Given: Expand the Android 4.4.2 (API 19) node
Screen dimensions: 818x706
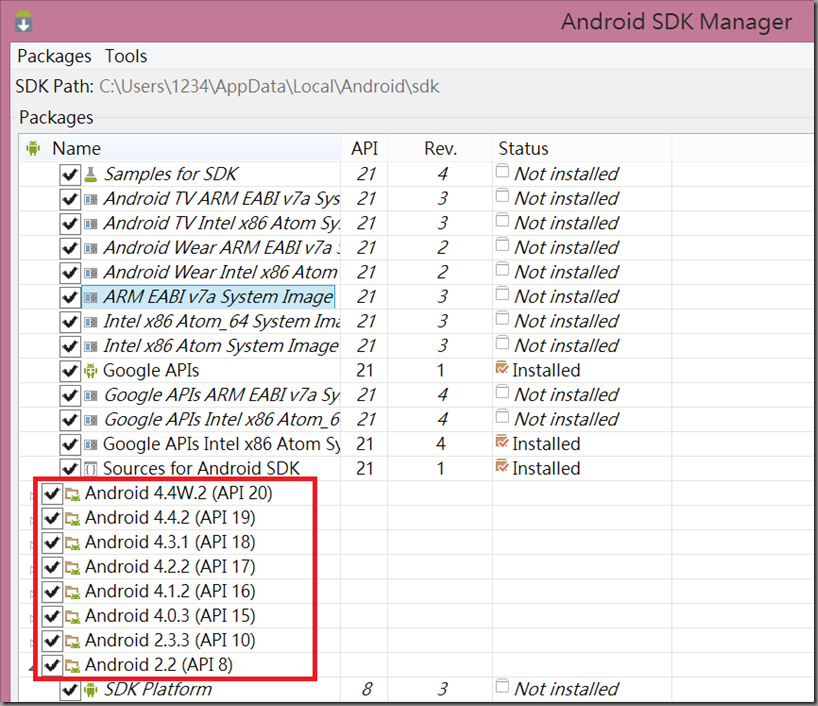Looking at the screenshot, I should click(32, 520).
